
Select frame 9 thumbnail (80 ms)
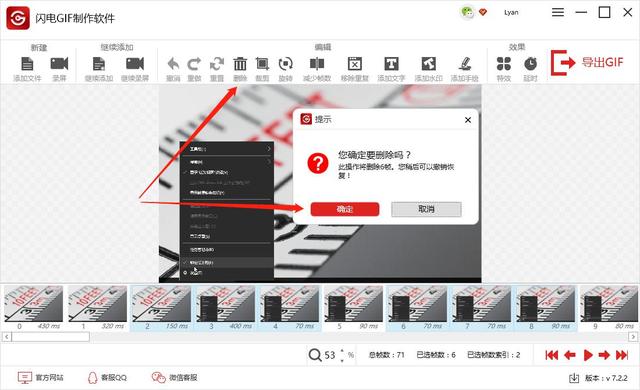[x=609, y=304]
